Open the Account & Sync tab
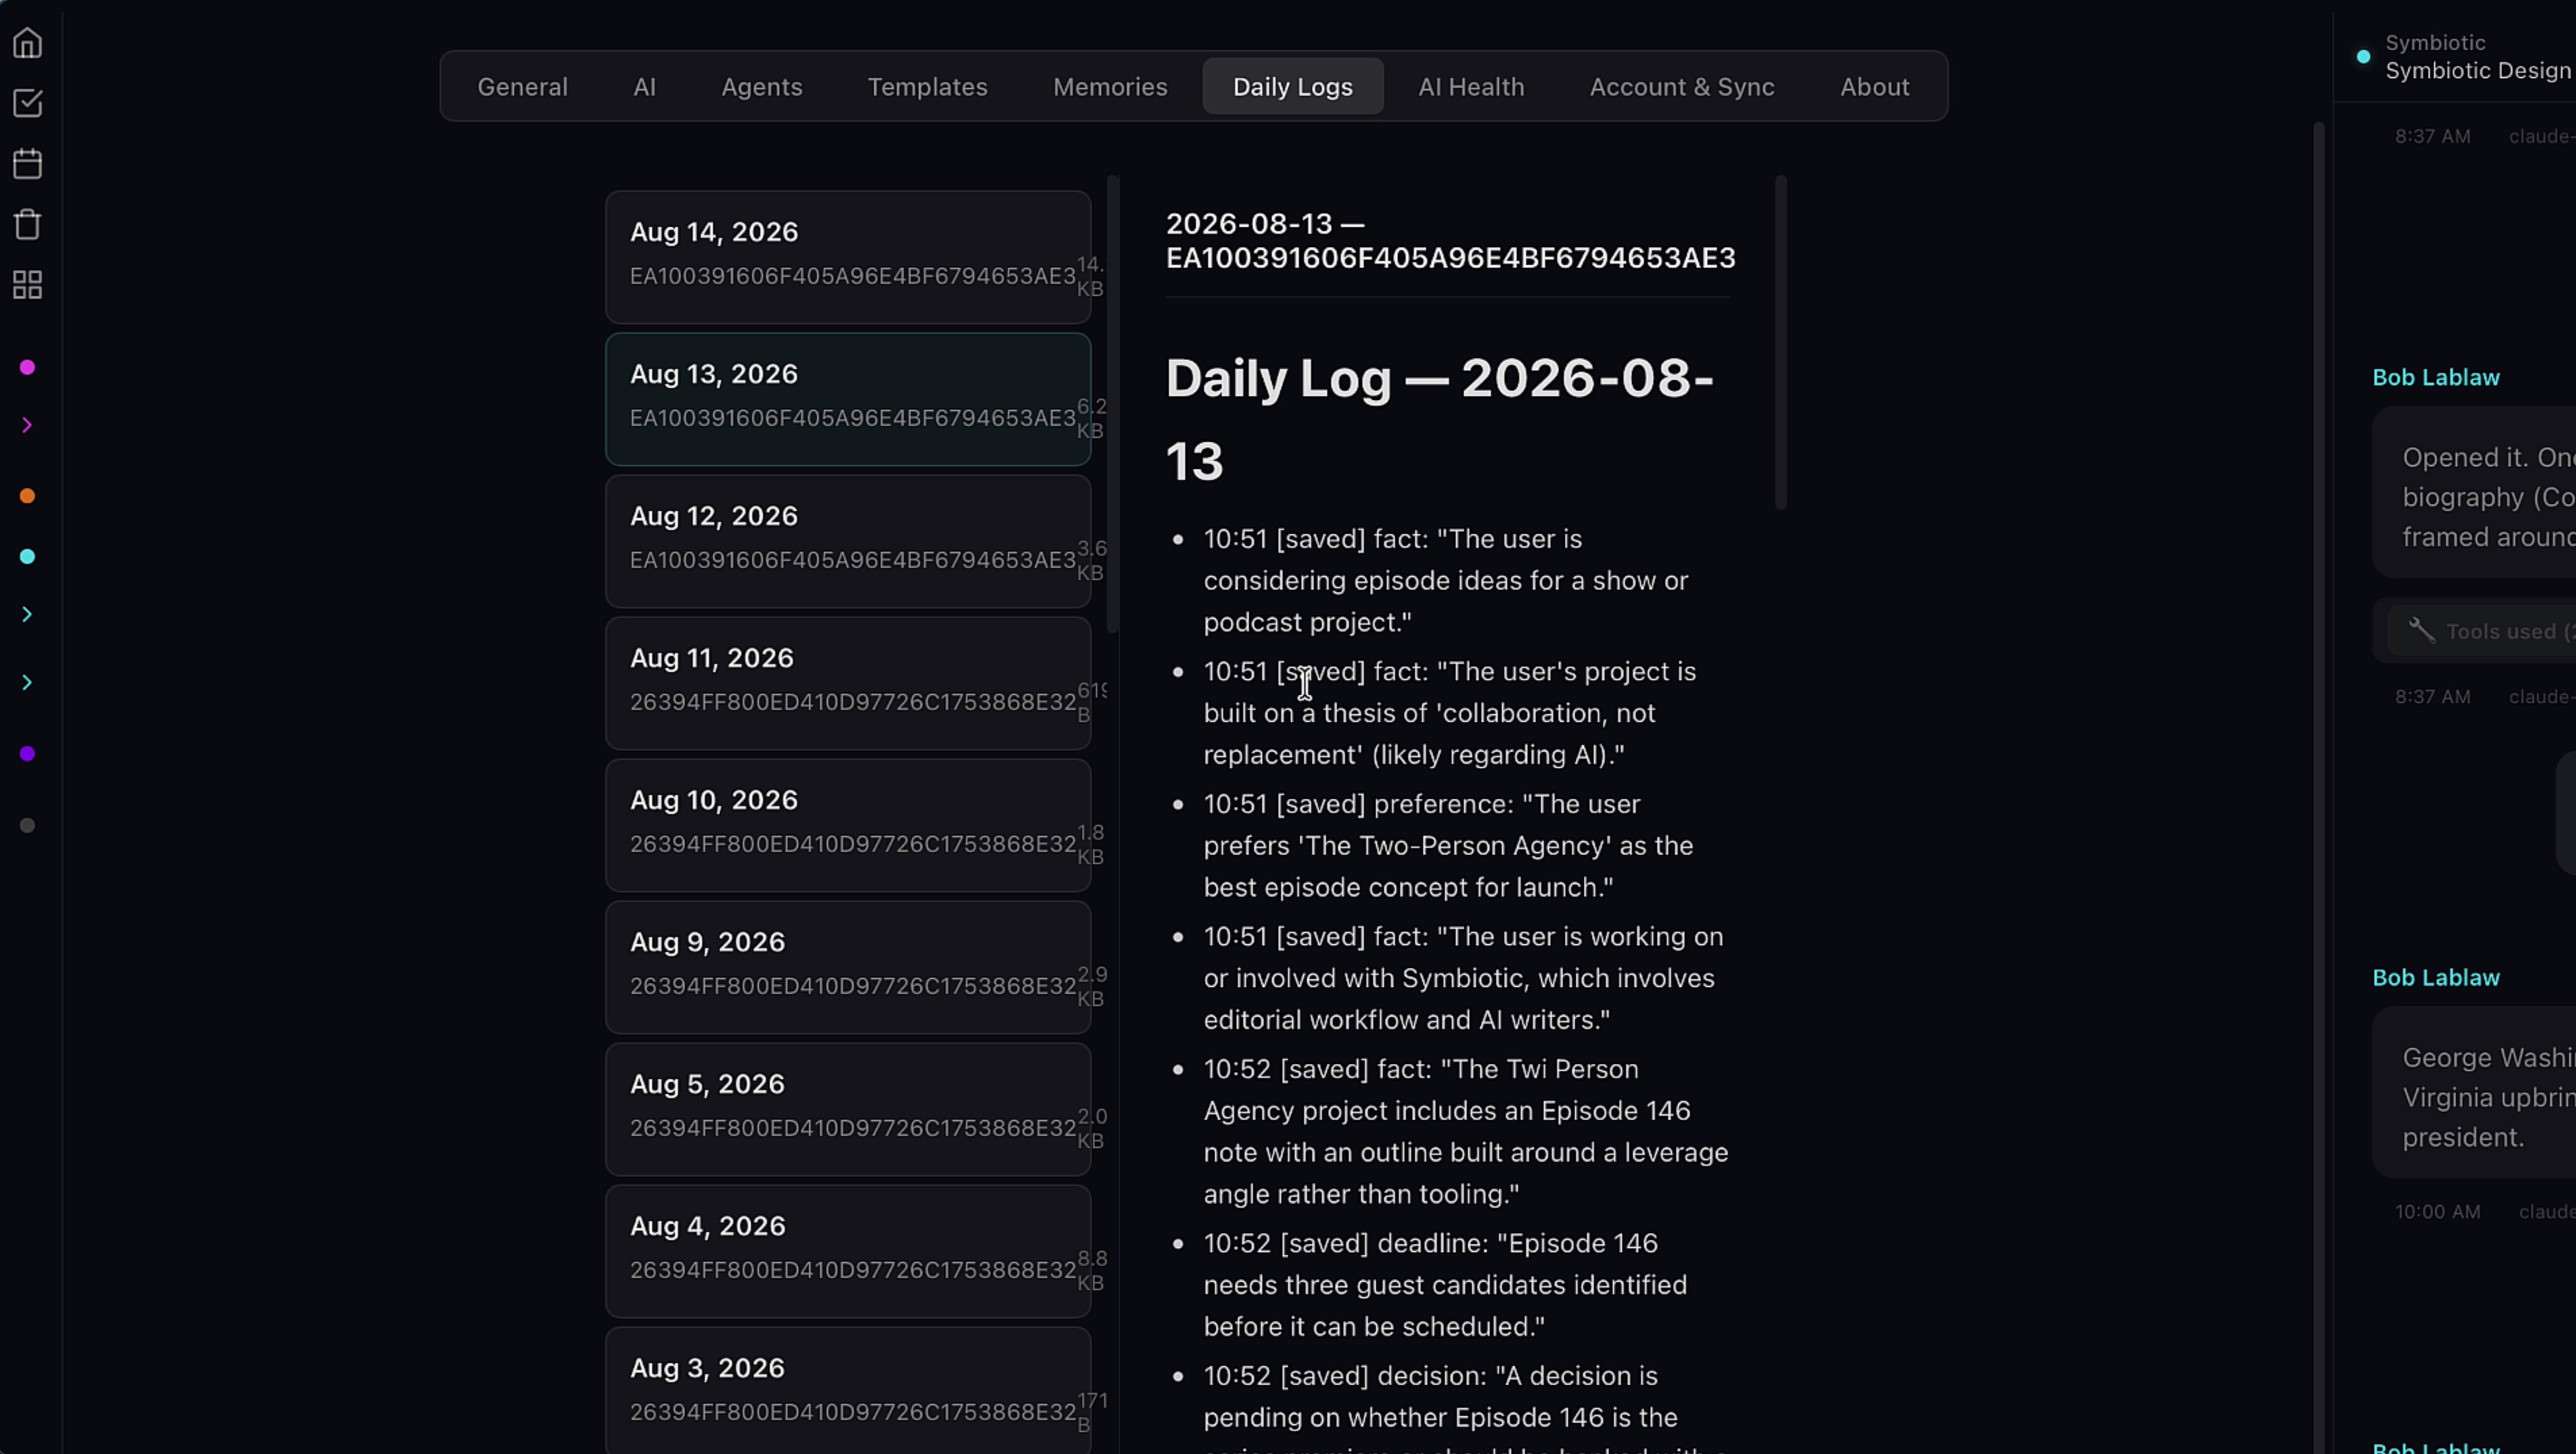 click(1682, 87)
